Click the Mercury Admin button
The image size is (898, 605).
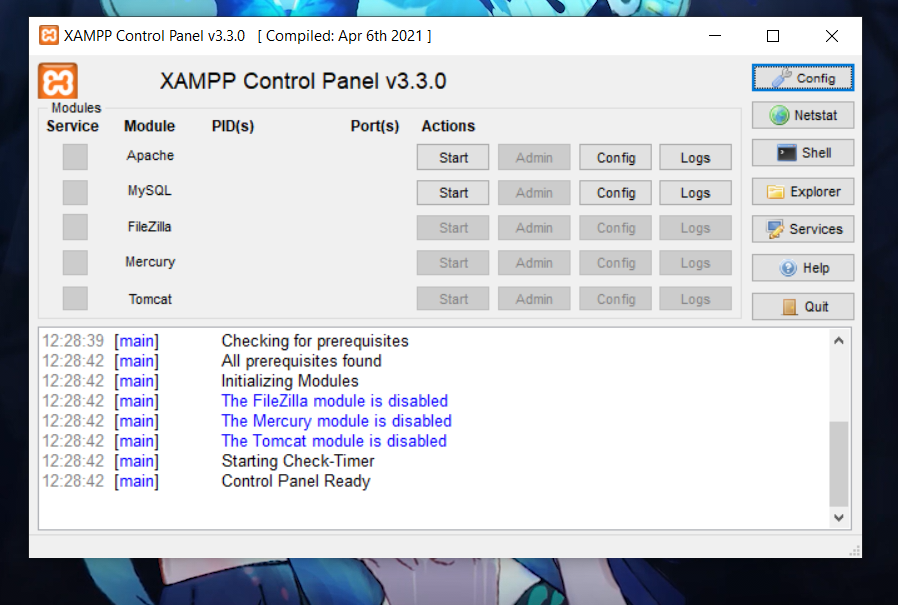pyautogui.click(x=534, y=263)
